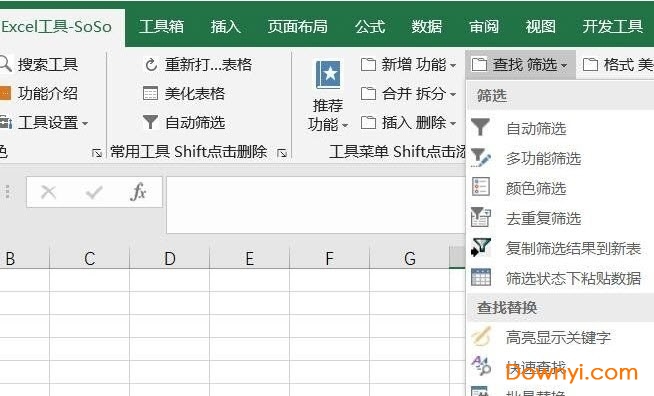This screenshot has height=396, width=654.
Task: Open the 公式 ribbon tab
Action: (x=370, y=27)
